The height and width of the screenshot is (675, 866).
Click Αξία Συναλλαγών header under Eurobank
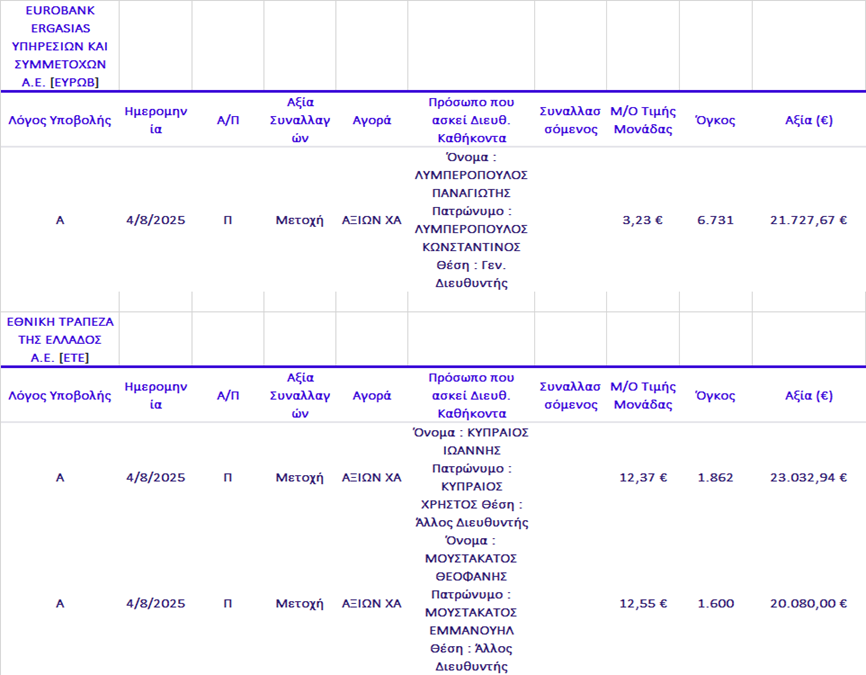(300, 120)
